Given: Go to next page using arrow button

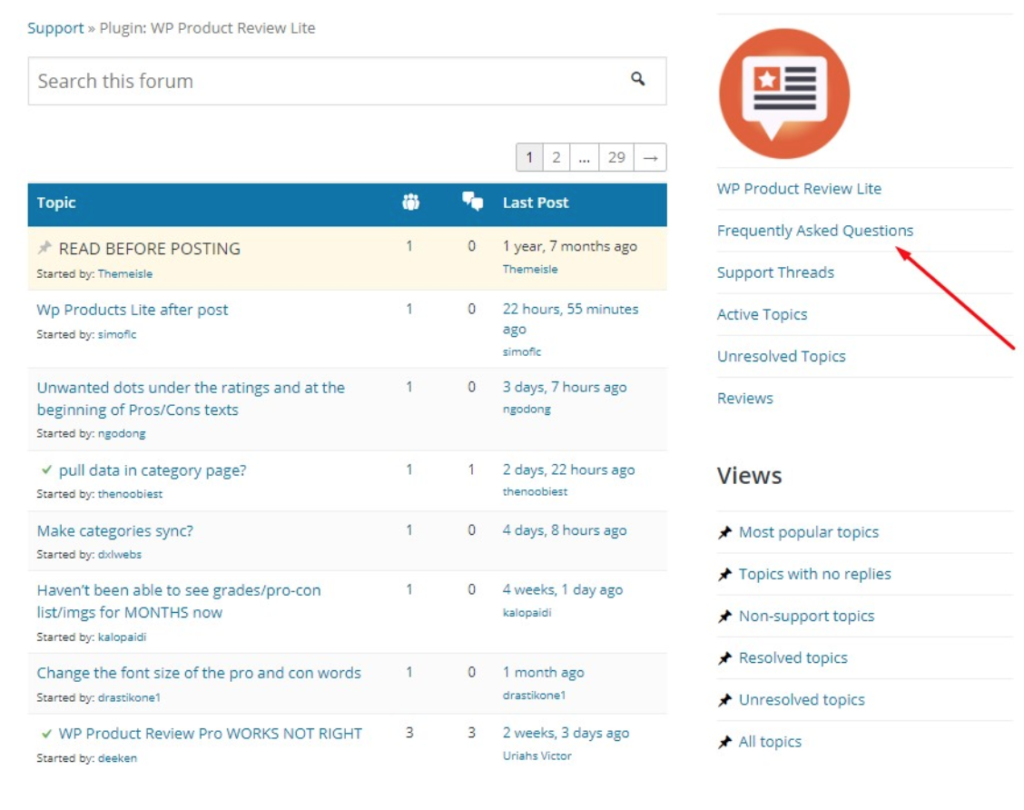Looking at the screenshot, I should (650, 158).
